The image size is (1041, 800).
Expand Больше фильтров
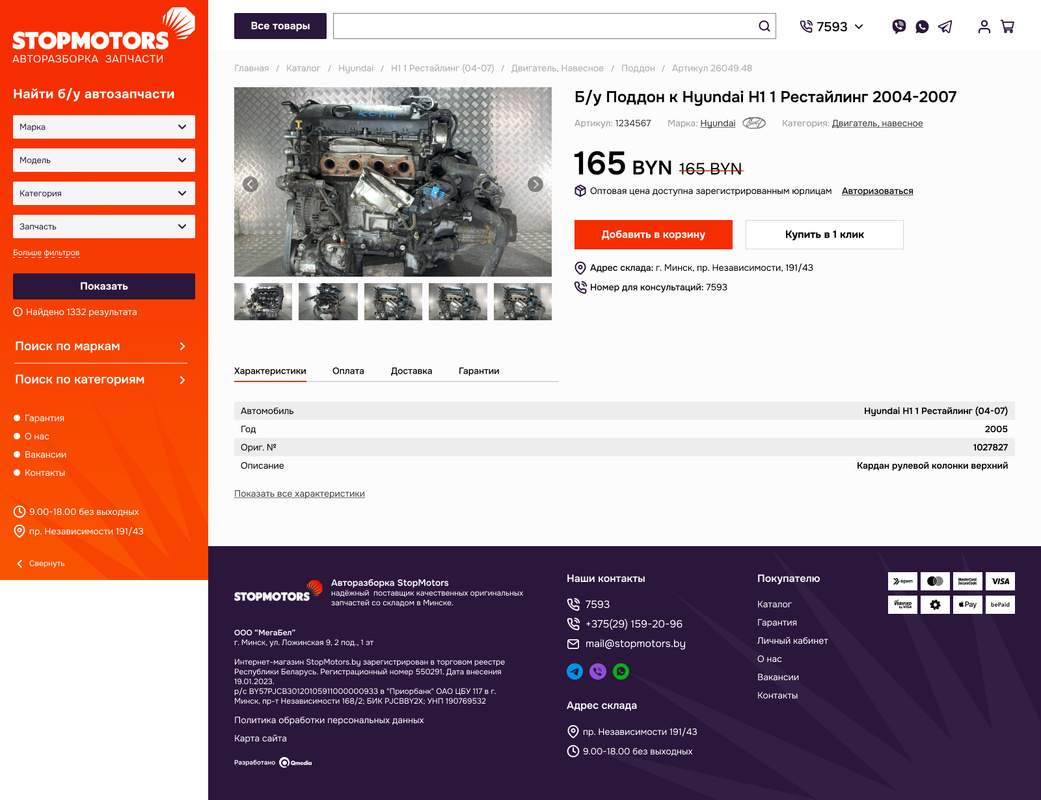tap(46, 252)
